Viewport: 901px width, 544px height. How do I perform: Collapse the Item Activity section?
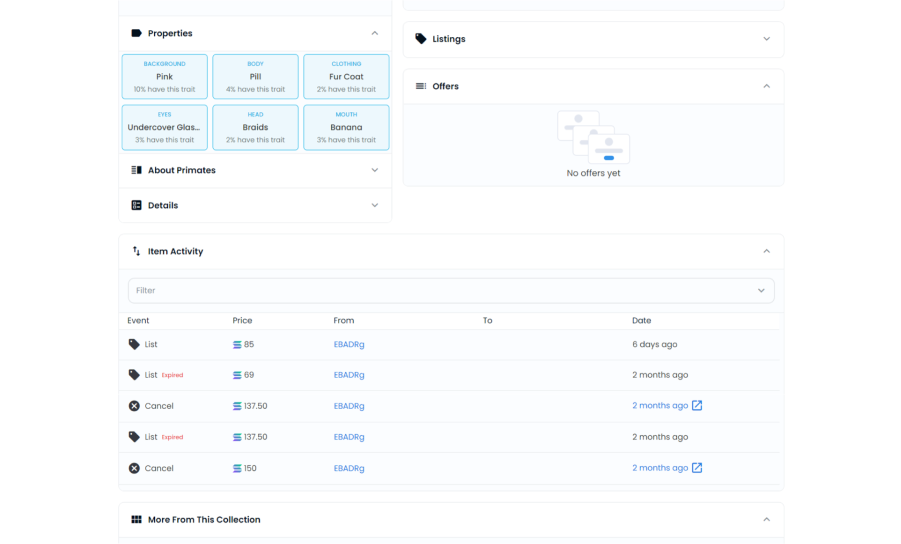[767, 251]
